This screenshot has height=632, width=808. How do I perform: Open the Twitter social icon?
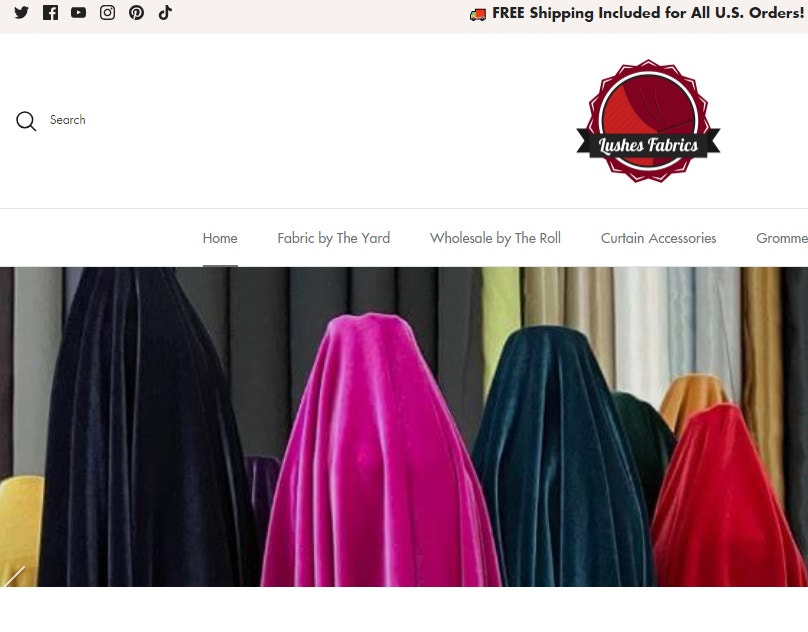[x=21, y=12]
